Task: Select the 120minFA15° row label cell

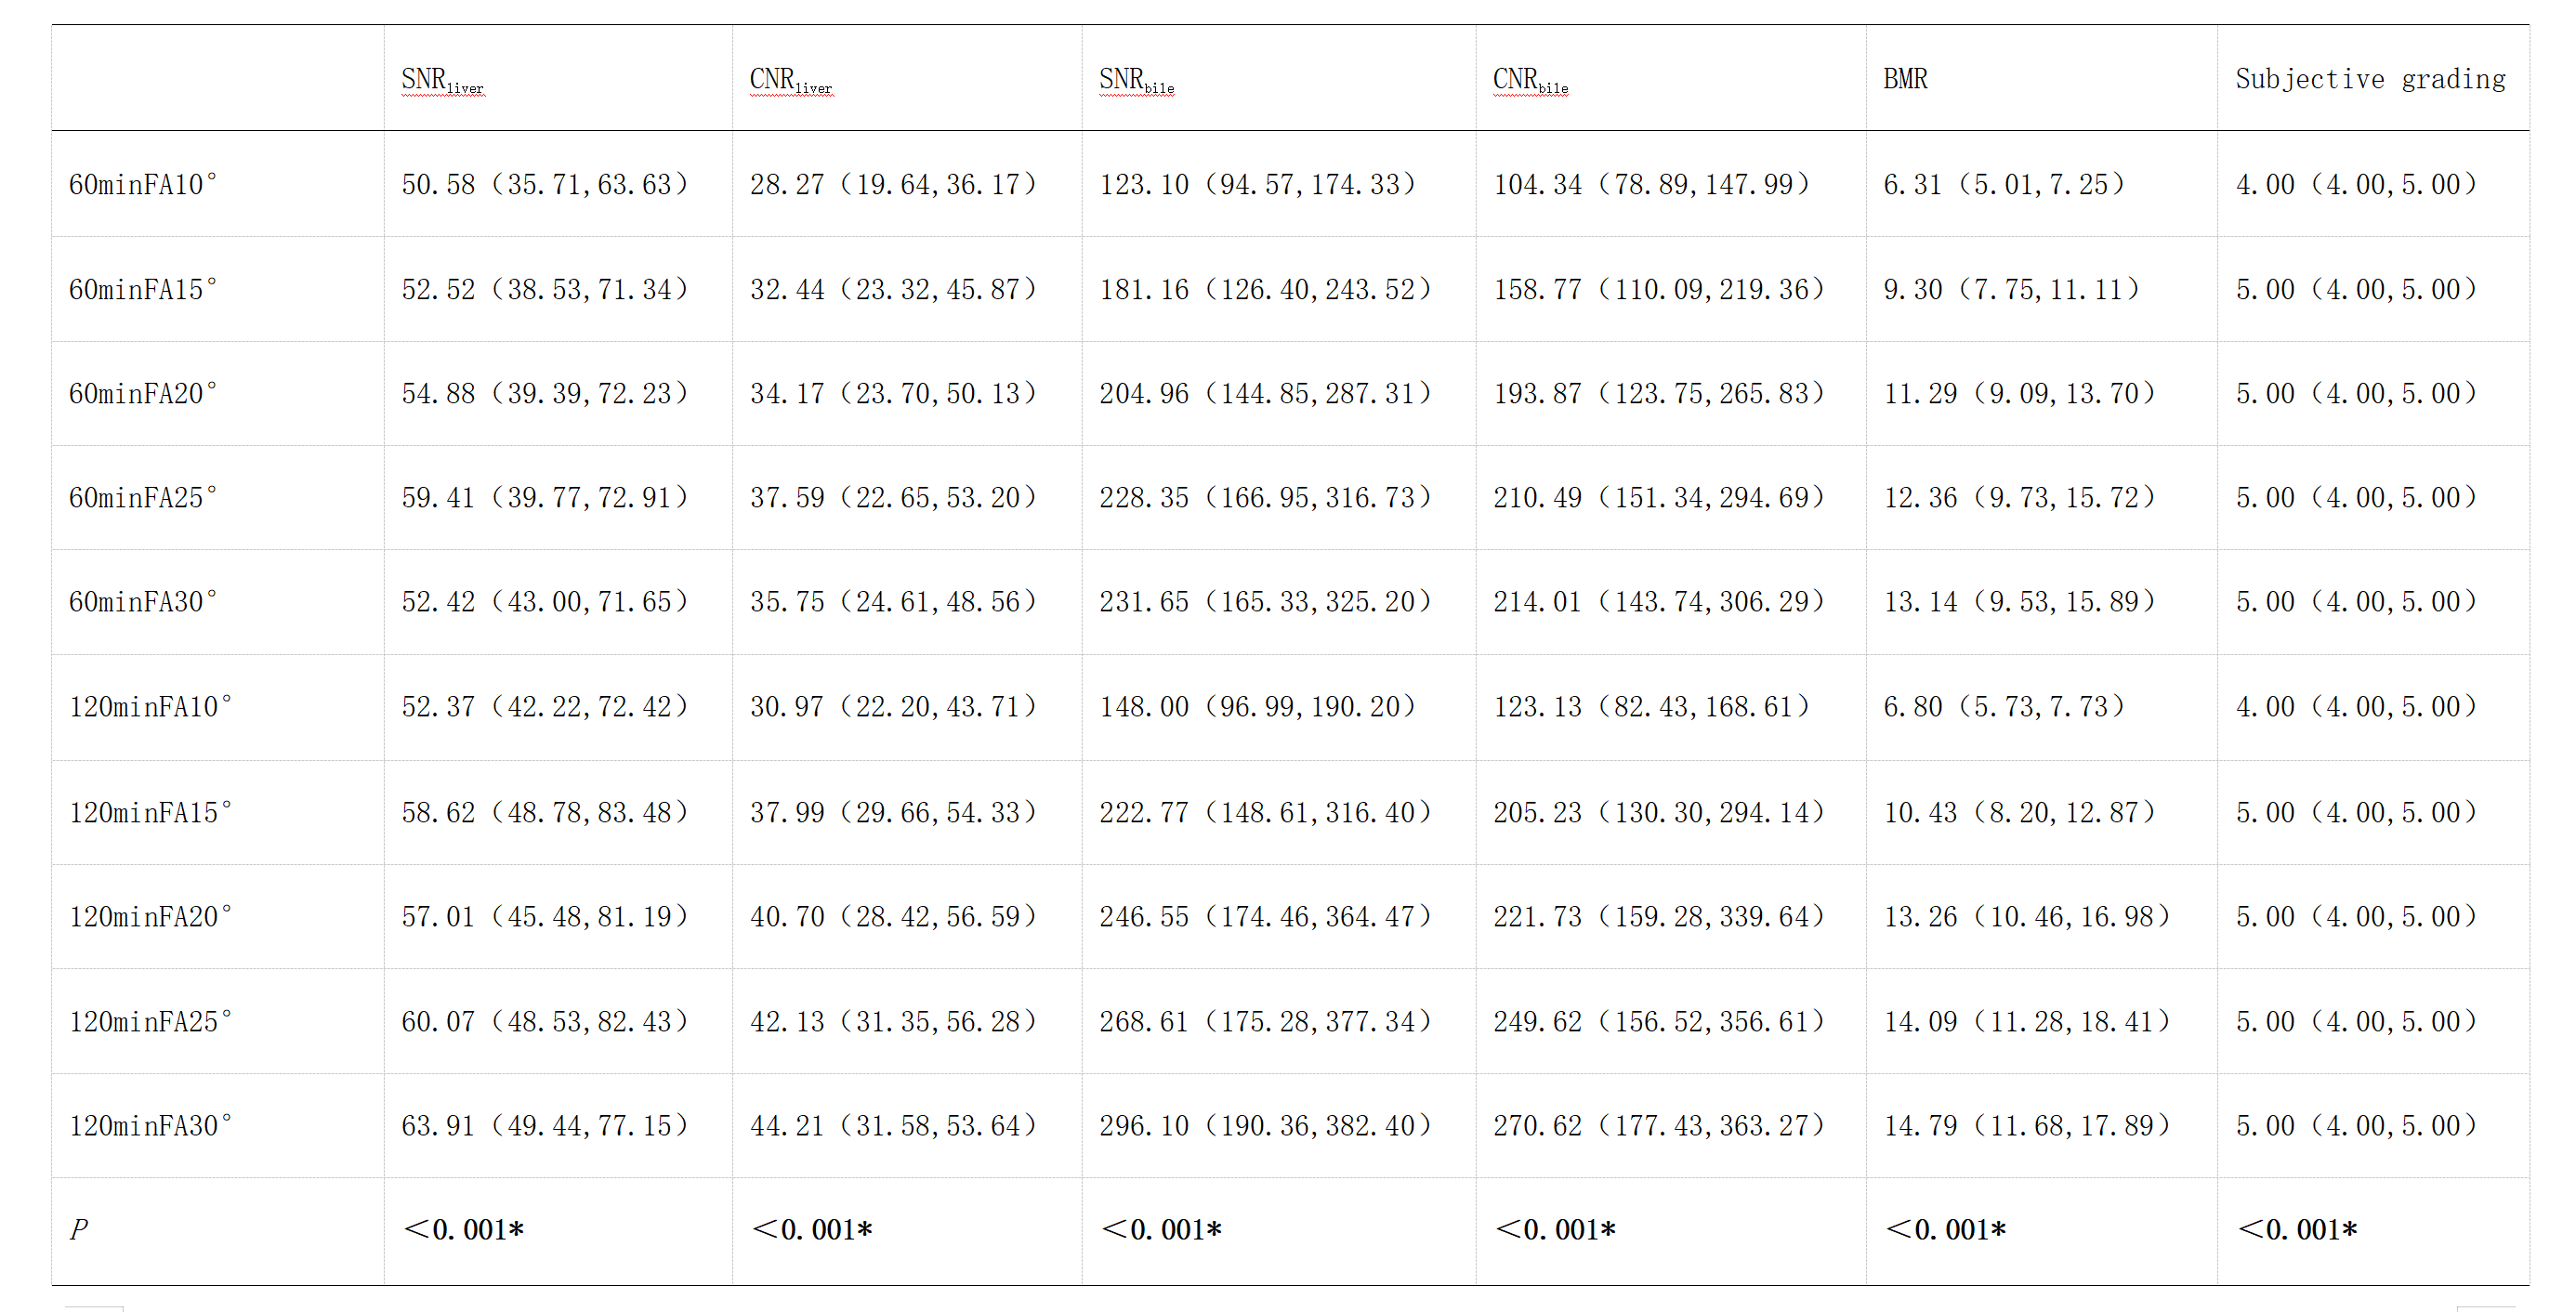Action: pyautogui.click(x=150, y=813)
